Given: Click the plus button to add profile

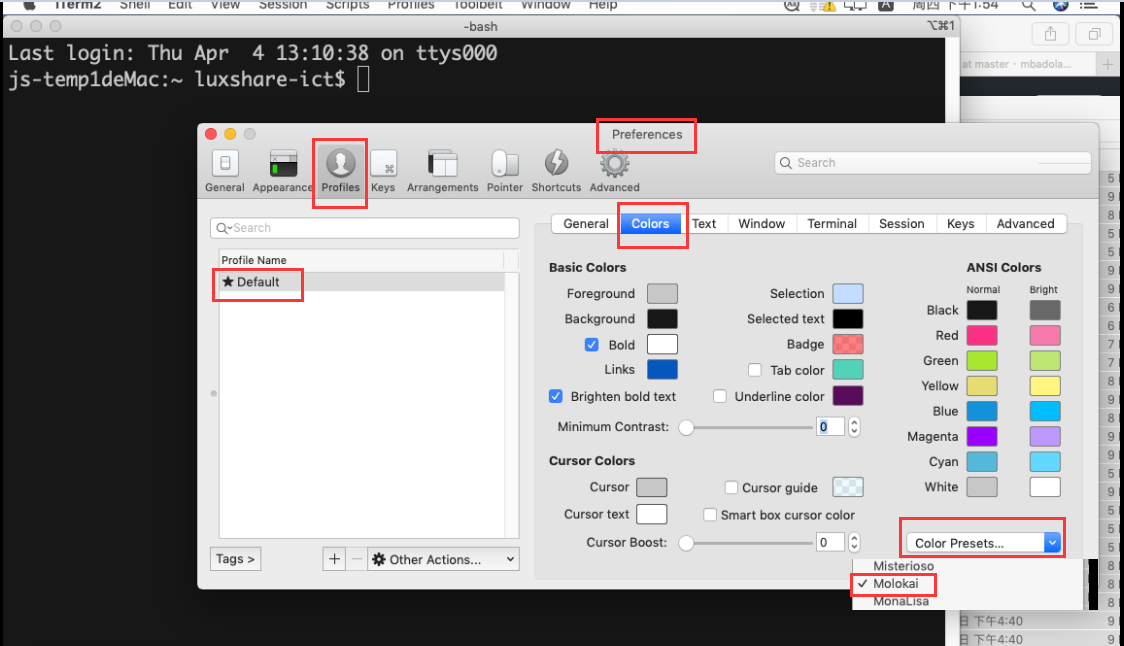Looking at the screenshot, I should 334,559.
